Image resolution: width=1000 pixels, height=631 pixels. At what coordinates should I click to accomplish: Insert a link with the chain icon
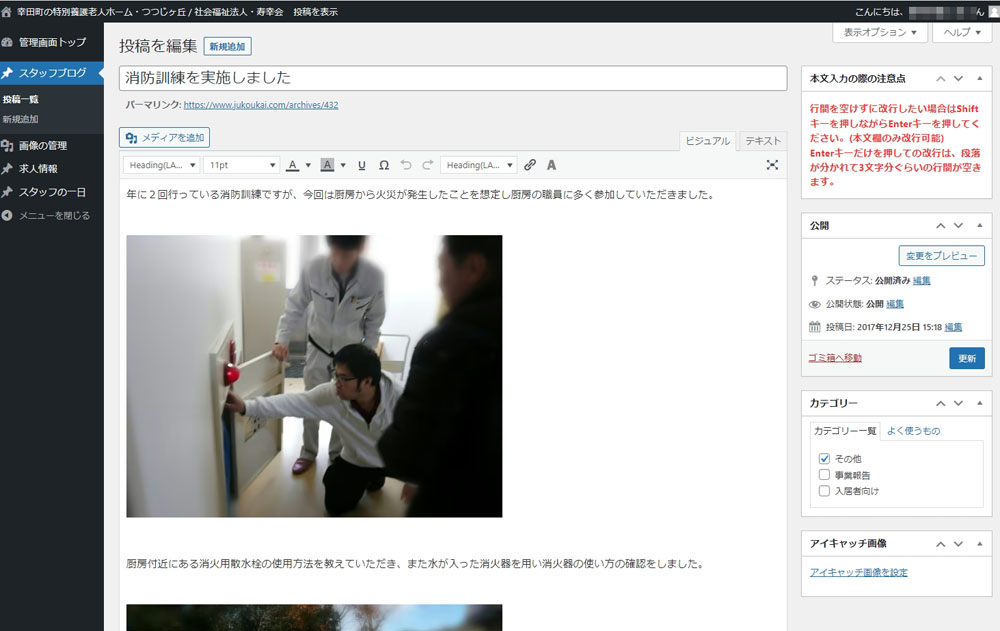pos(530,165)
